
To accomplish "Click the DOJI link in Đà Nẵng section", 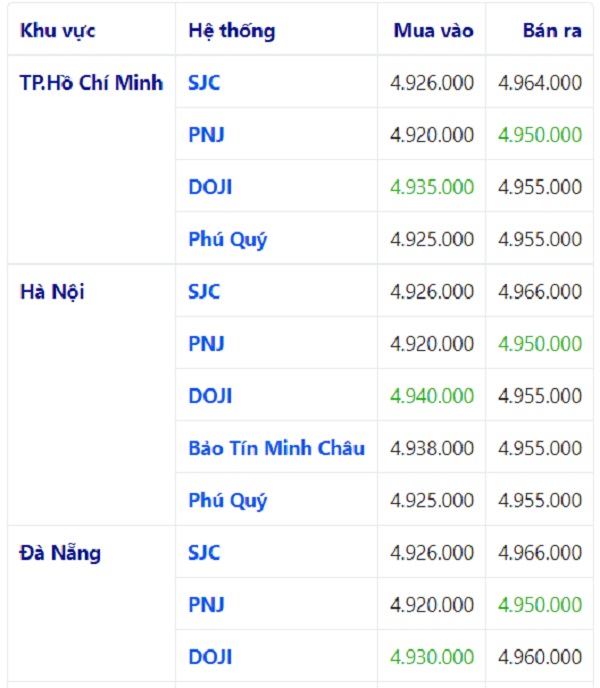I will tap(210, 657).
